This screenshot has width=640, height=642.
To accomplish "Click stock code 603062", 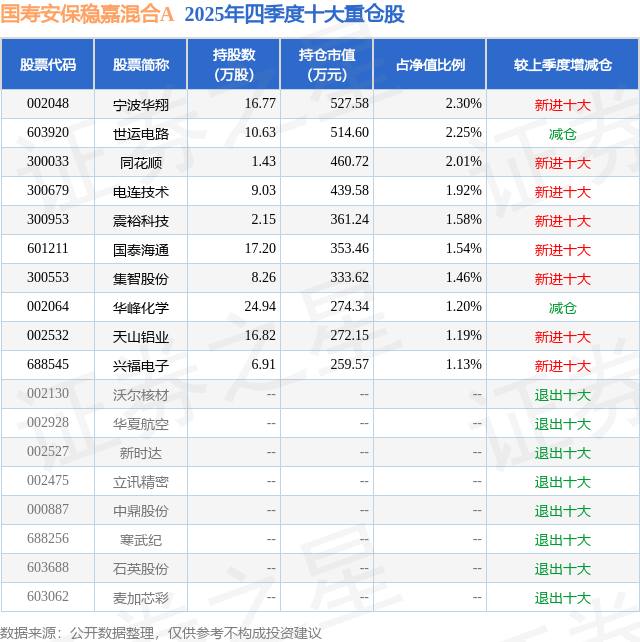I will point(47,598).
